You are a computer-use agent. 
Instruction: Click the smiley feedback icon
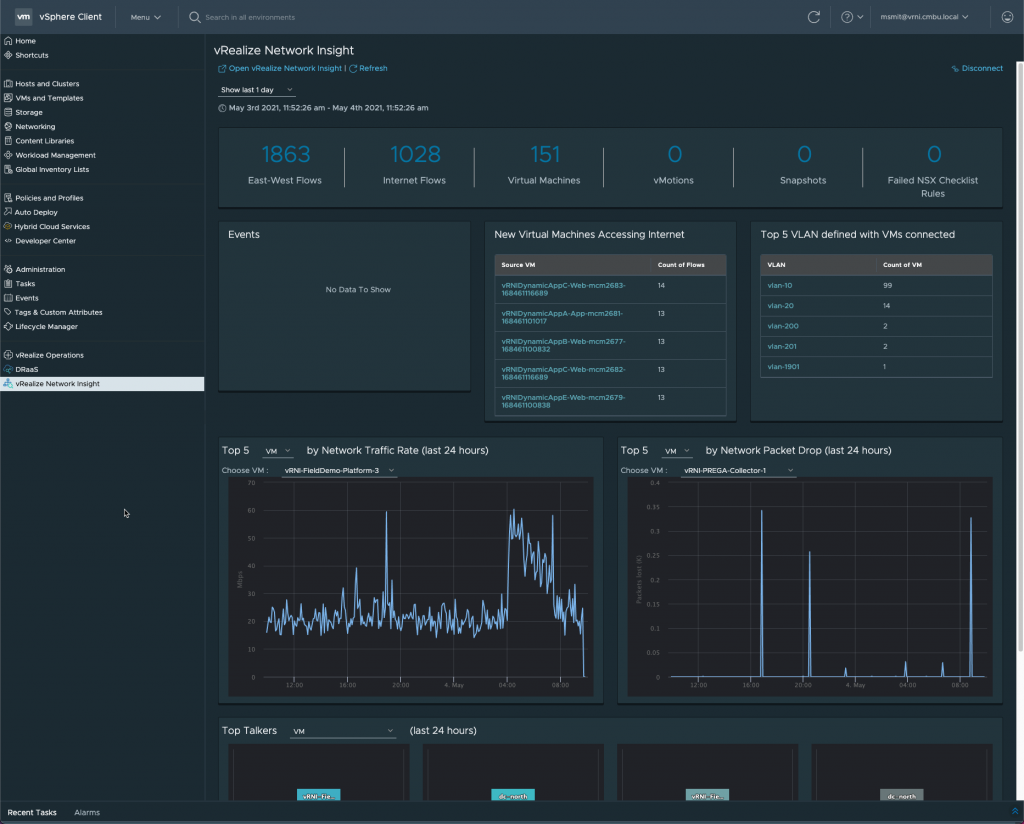click(1007, 17)
